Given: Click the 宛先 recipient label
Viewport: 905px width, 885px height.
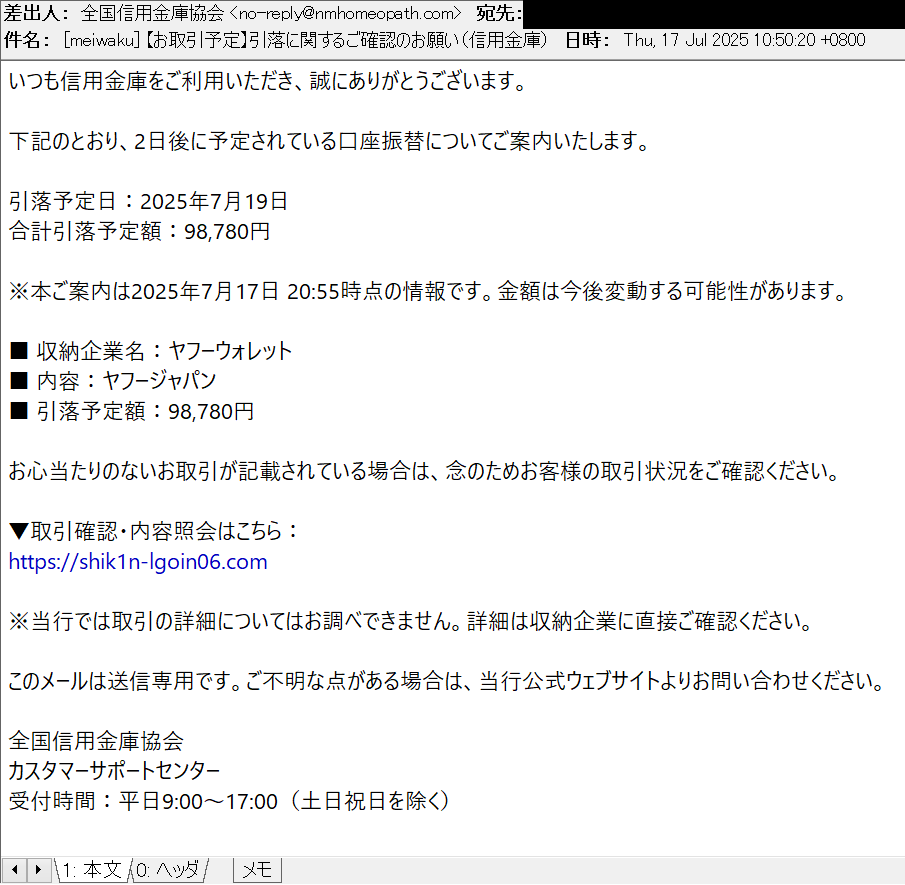Looking at the screenshot, I should pyautogui.click(x=499, y=13).
